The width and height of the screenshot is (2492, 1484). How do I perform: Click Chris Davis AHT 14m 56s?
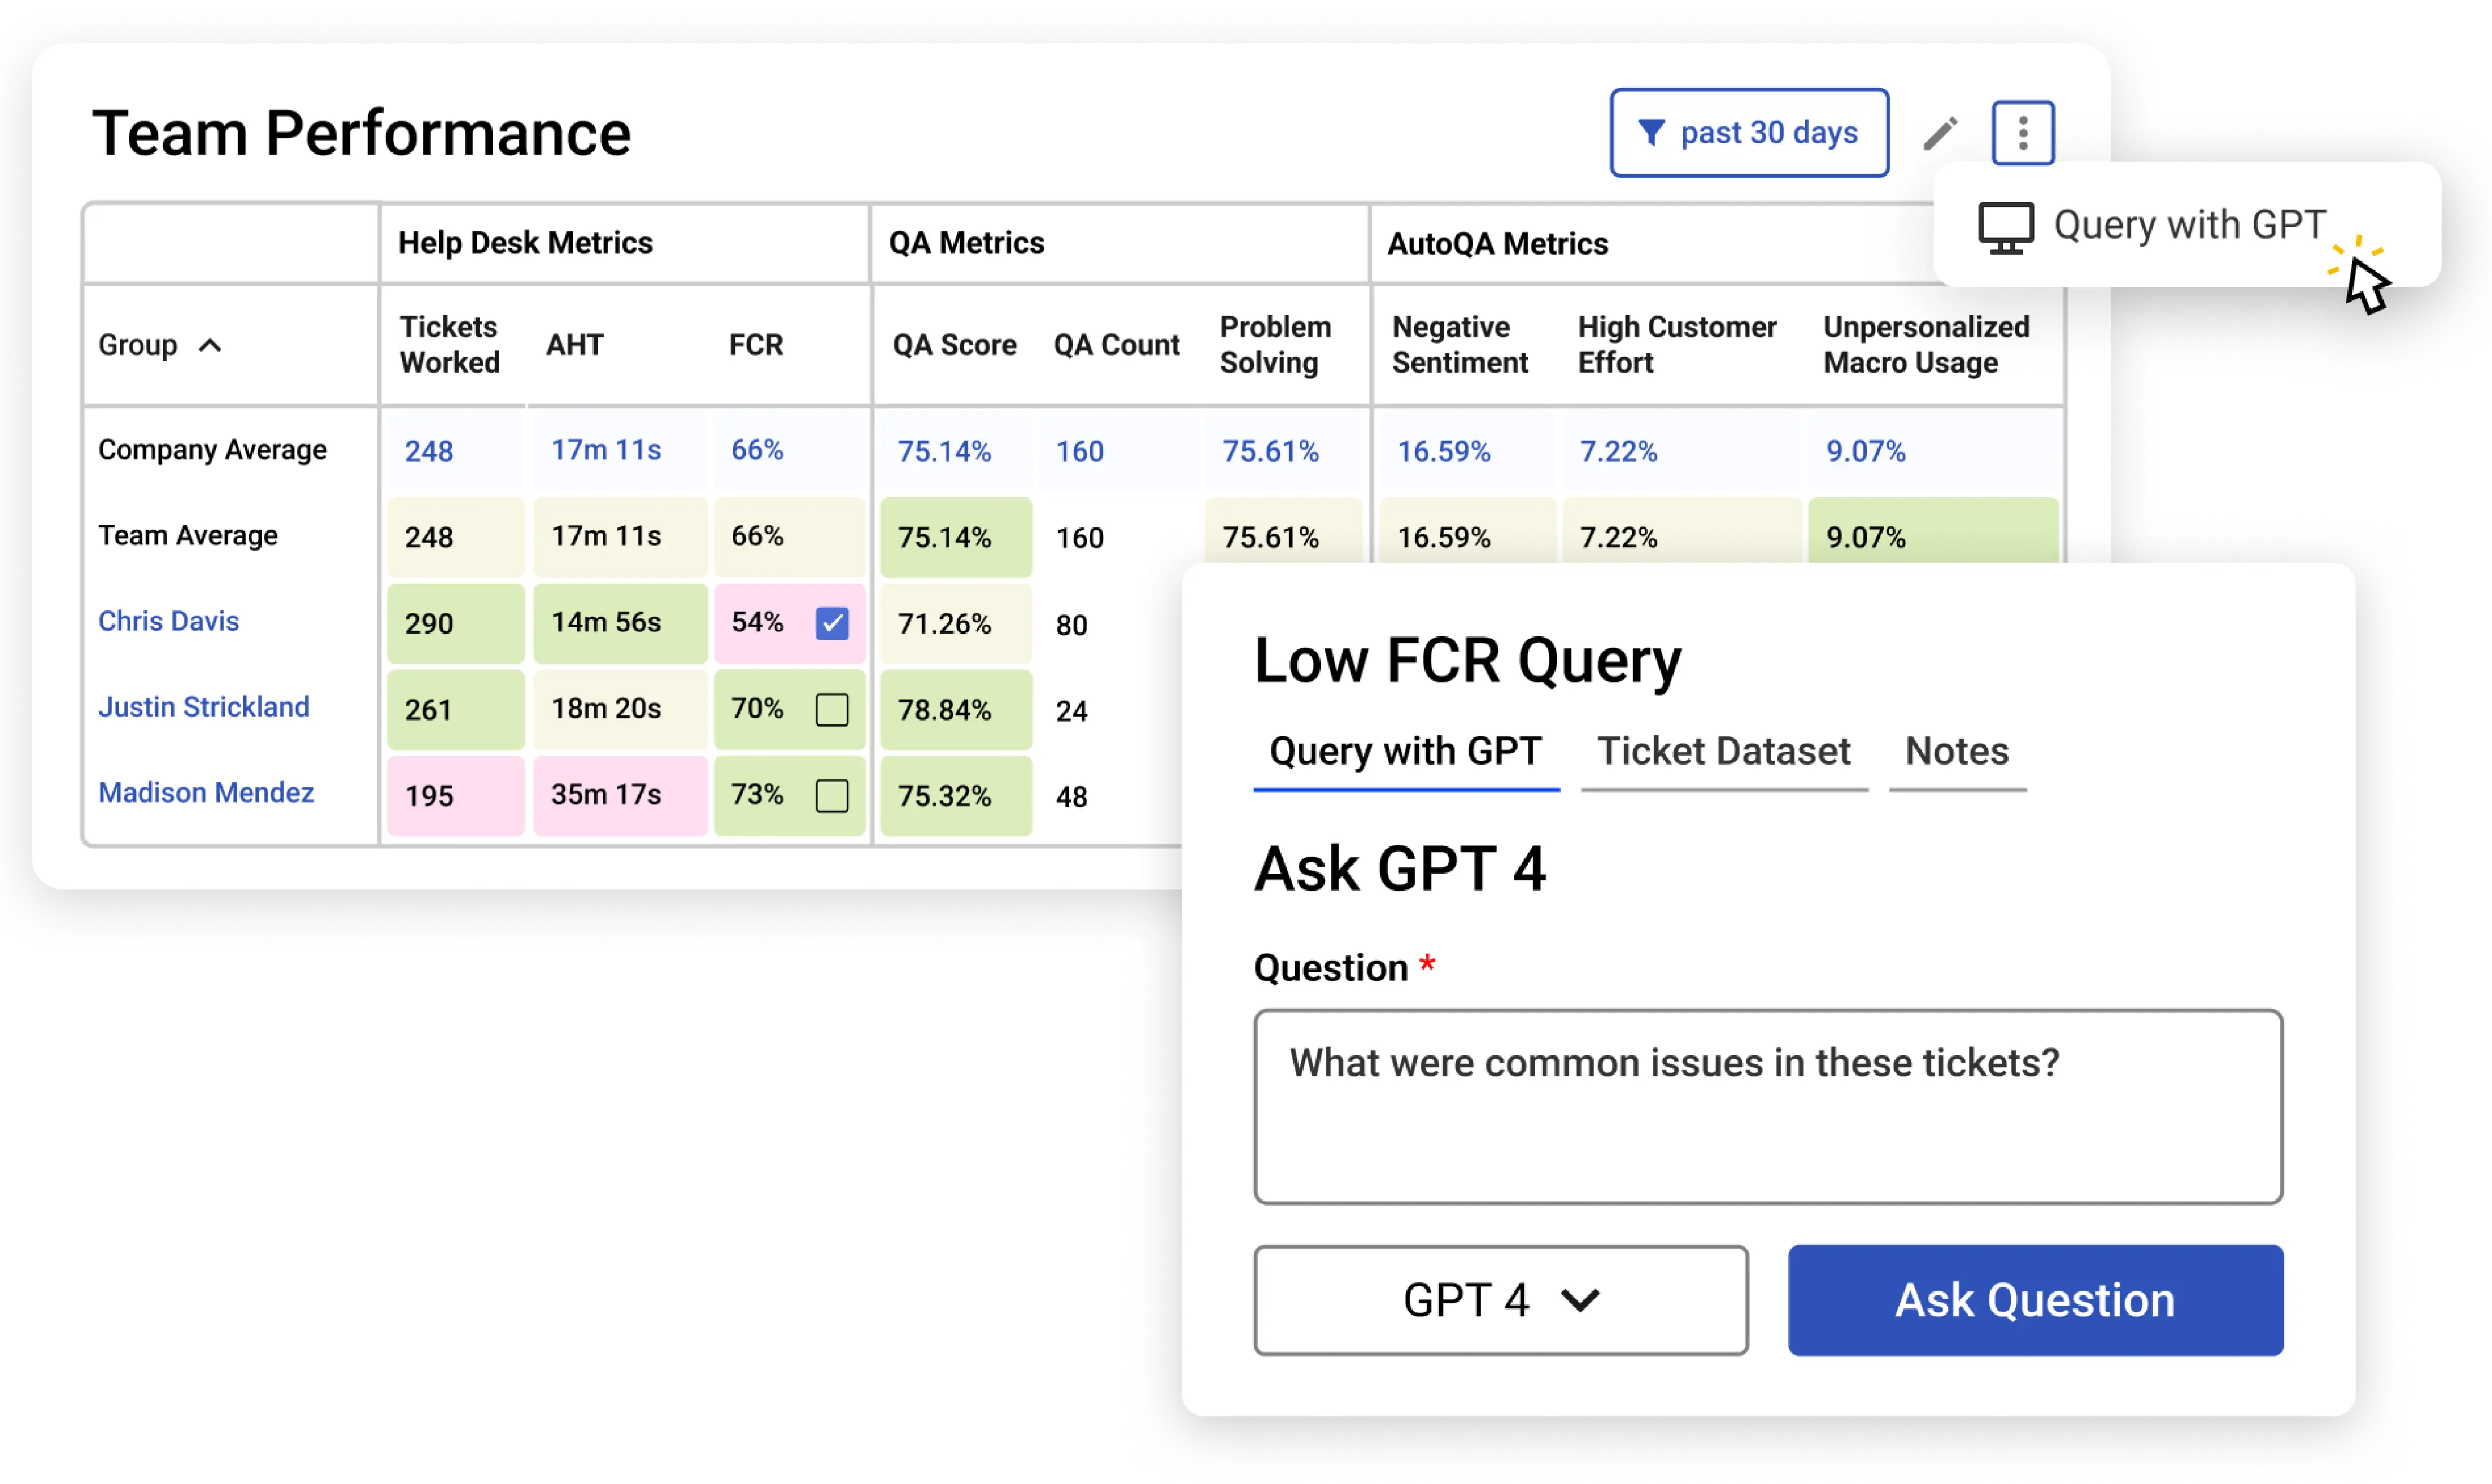tap(620, 623)
